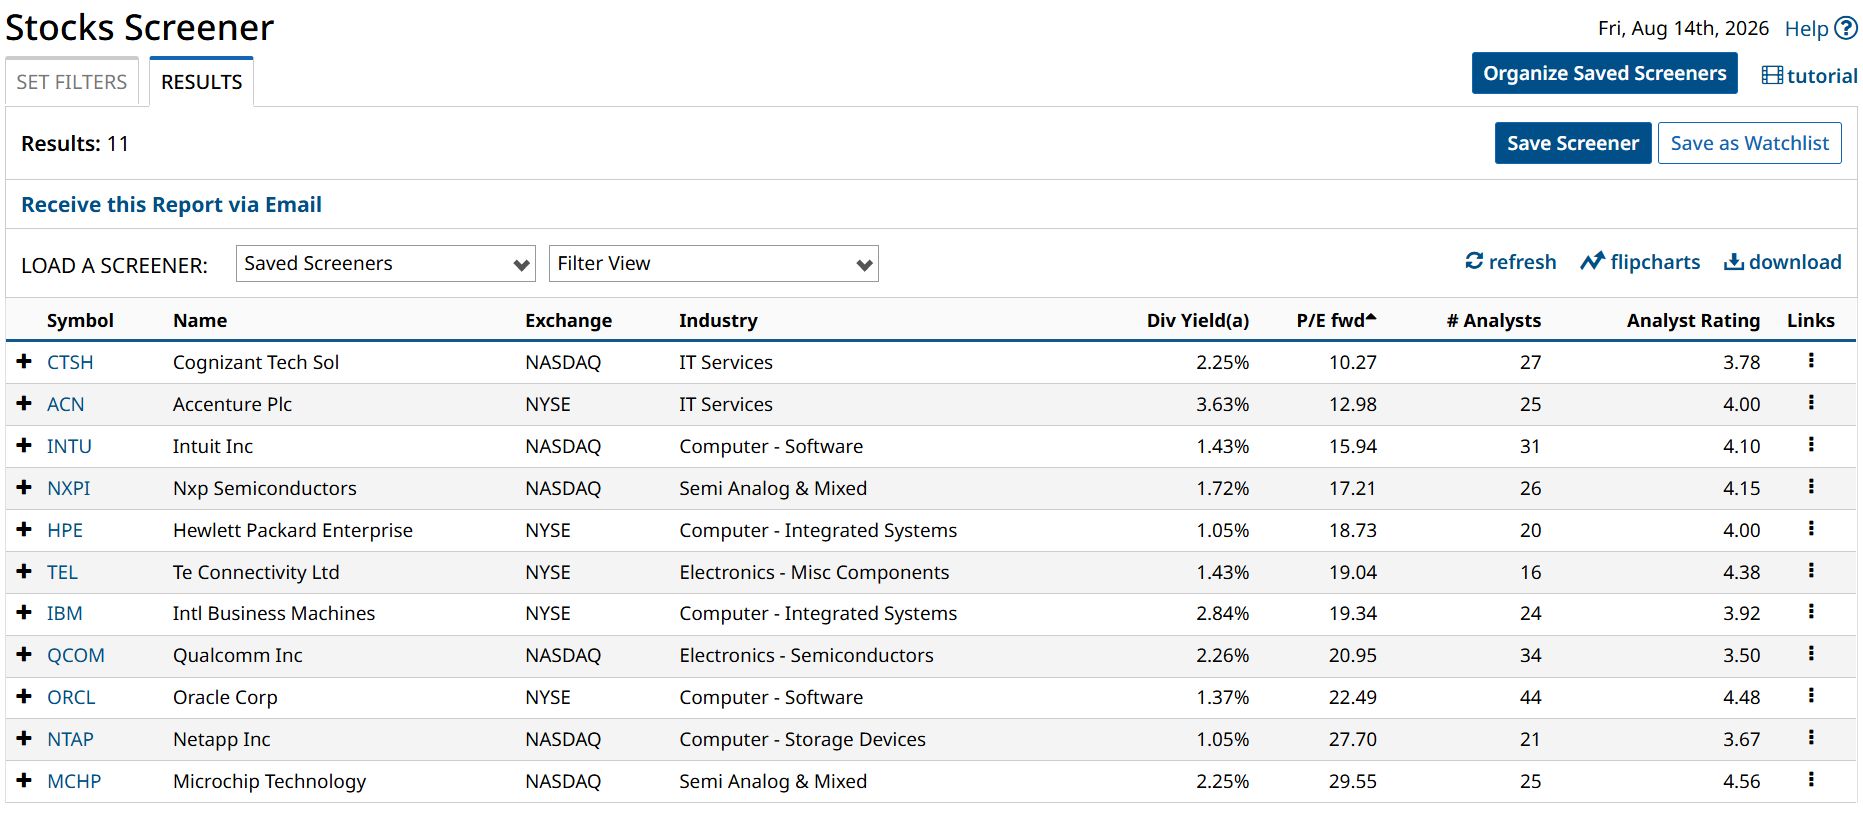Open the NXPI symbol link
This screenshot has height=816, width=1863.
[x=69, y=488]
